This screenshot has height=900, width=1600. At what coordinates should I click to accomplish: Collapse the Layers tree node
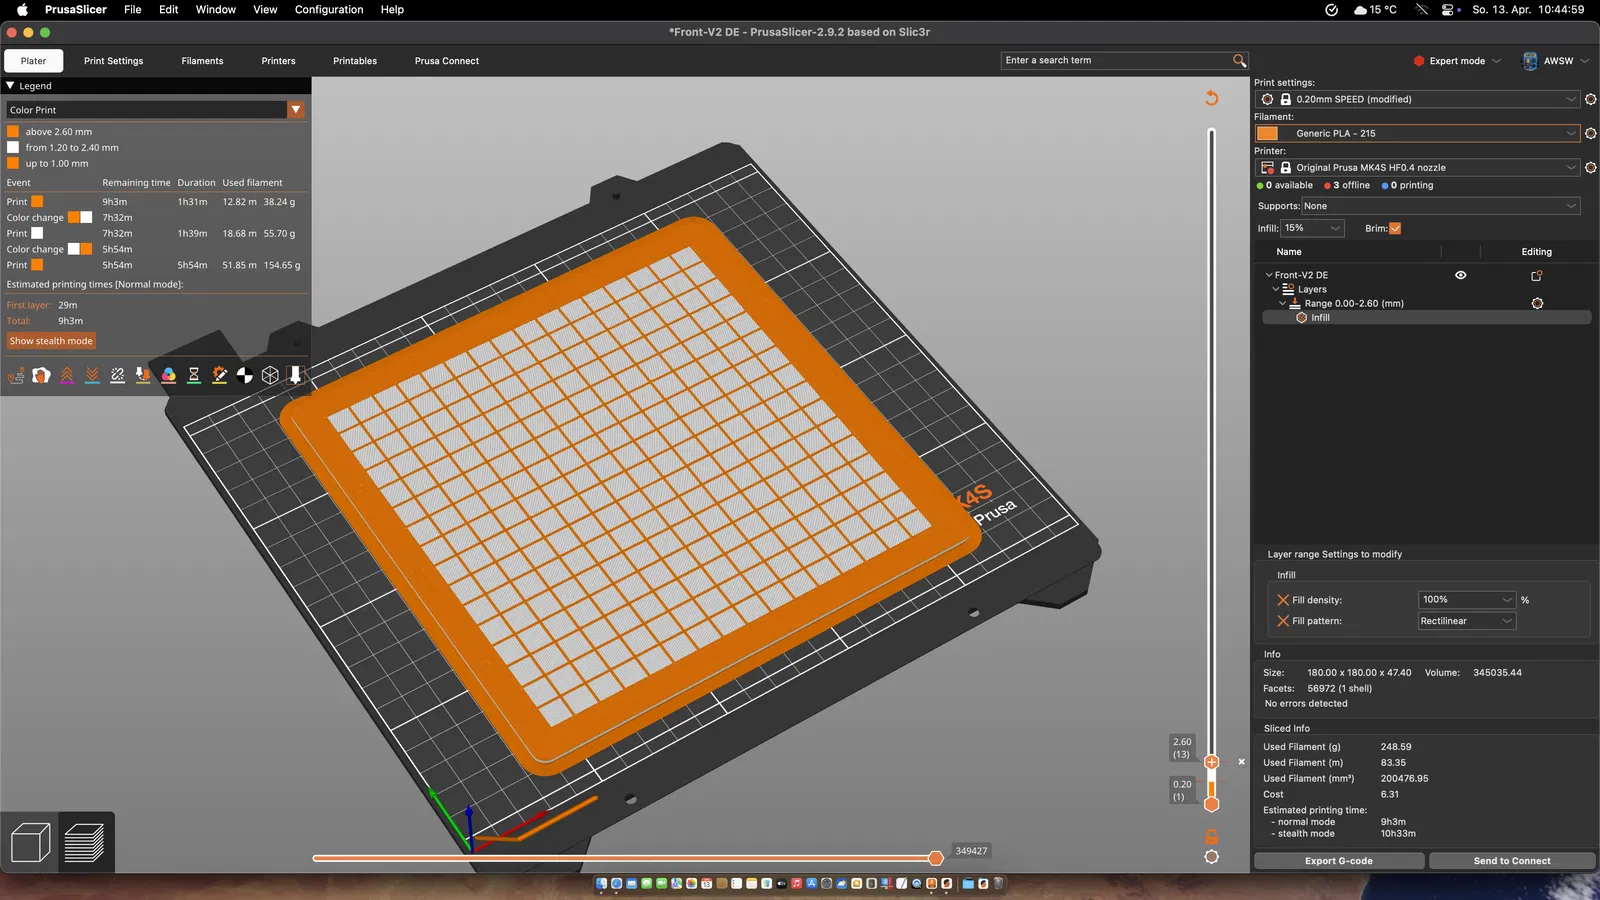click(1276, 289)
